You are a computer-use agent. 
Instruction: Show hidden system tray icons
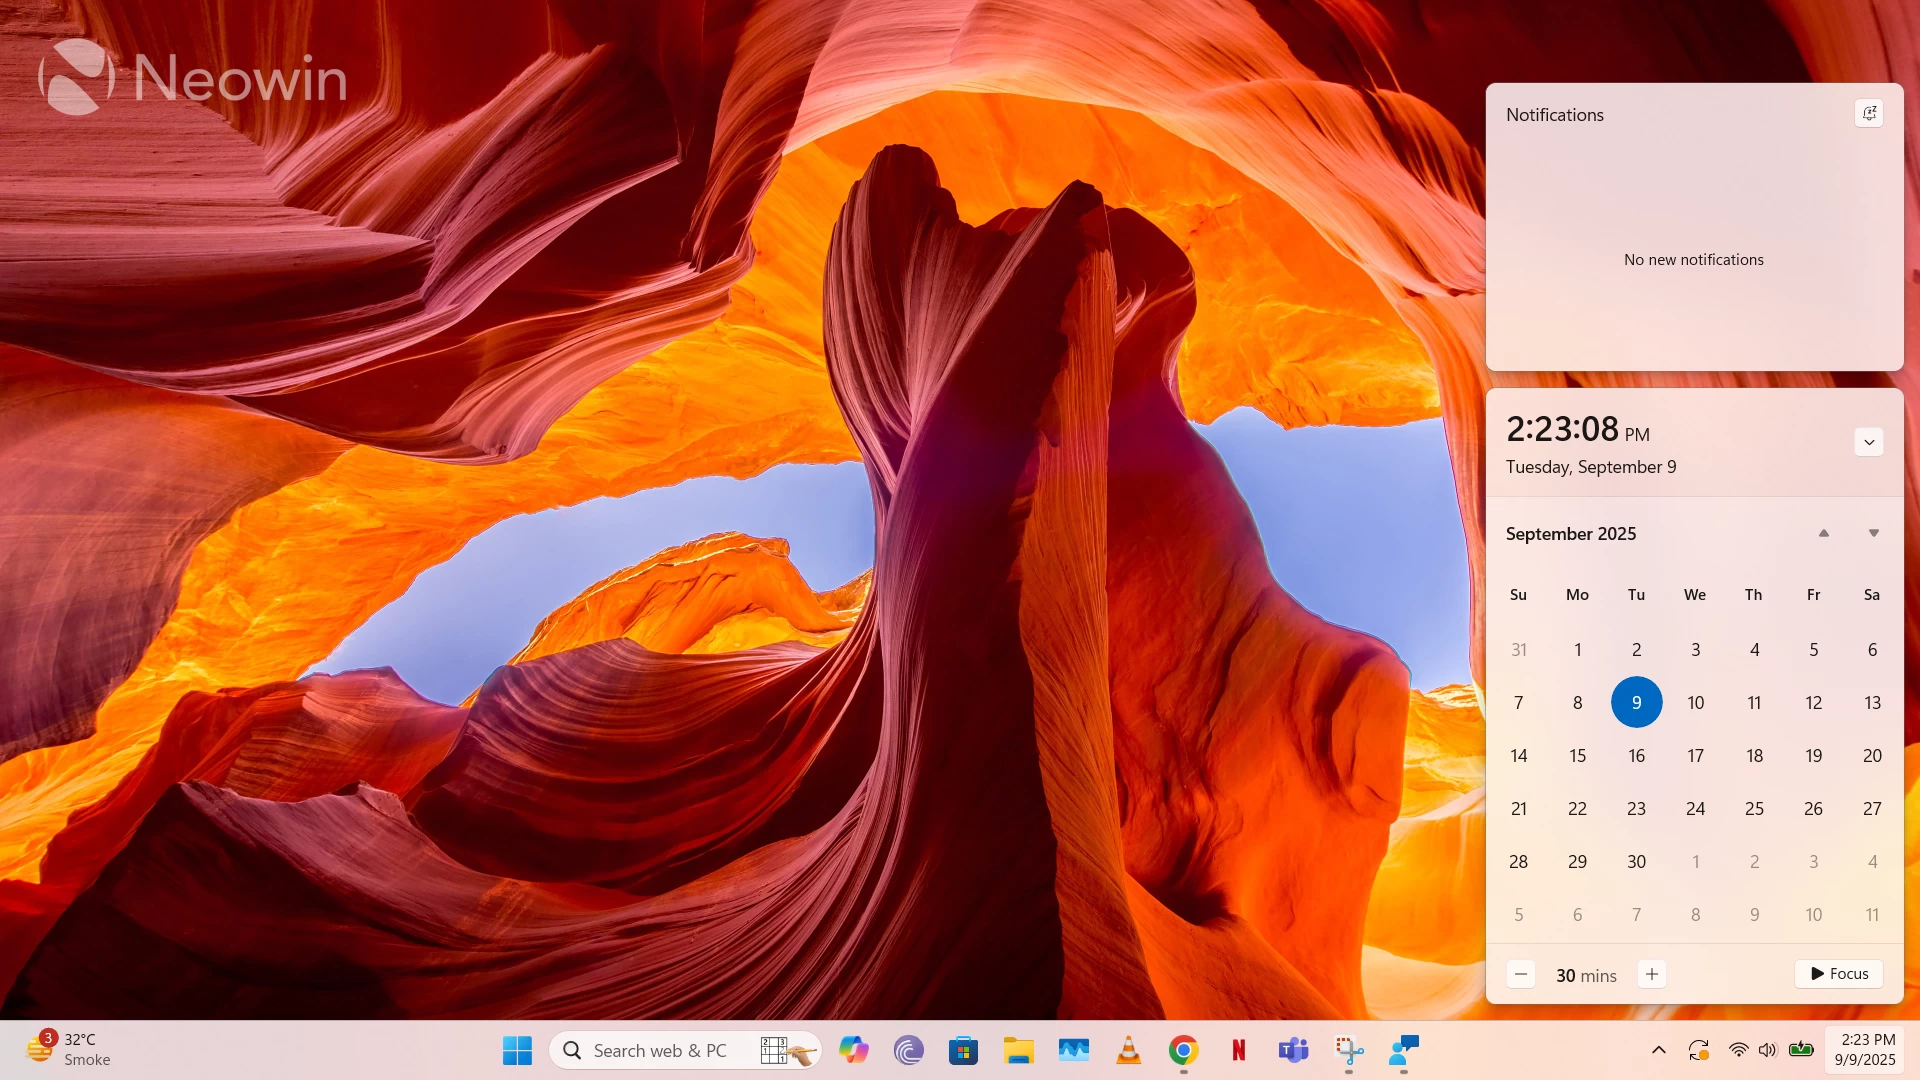point(1658,1050)
